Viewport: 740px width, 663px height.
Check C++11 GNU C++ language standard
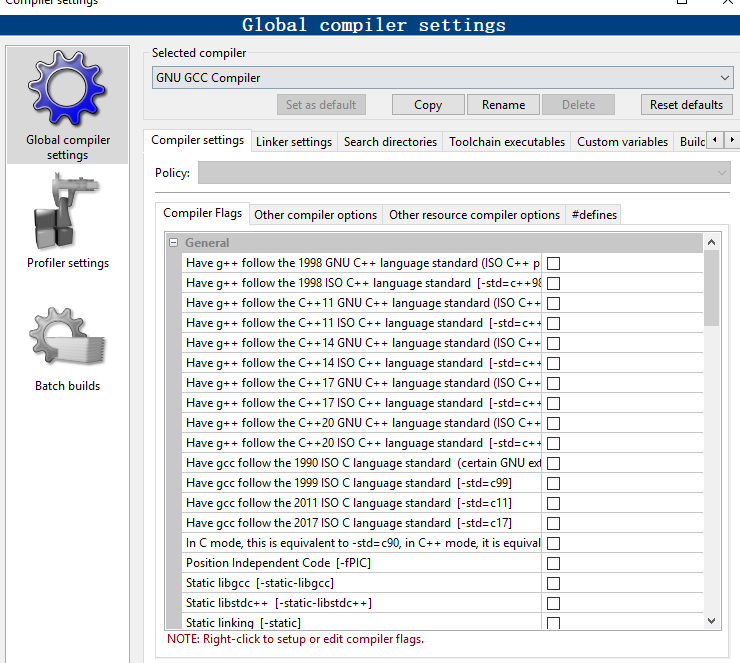pyautogui.click(x=553, y=303)
